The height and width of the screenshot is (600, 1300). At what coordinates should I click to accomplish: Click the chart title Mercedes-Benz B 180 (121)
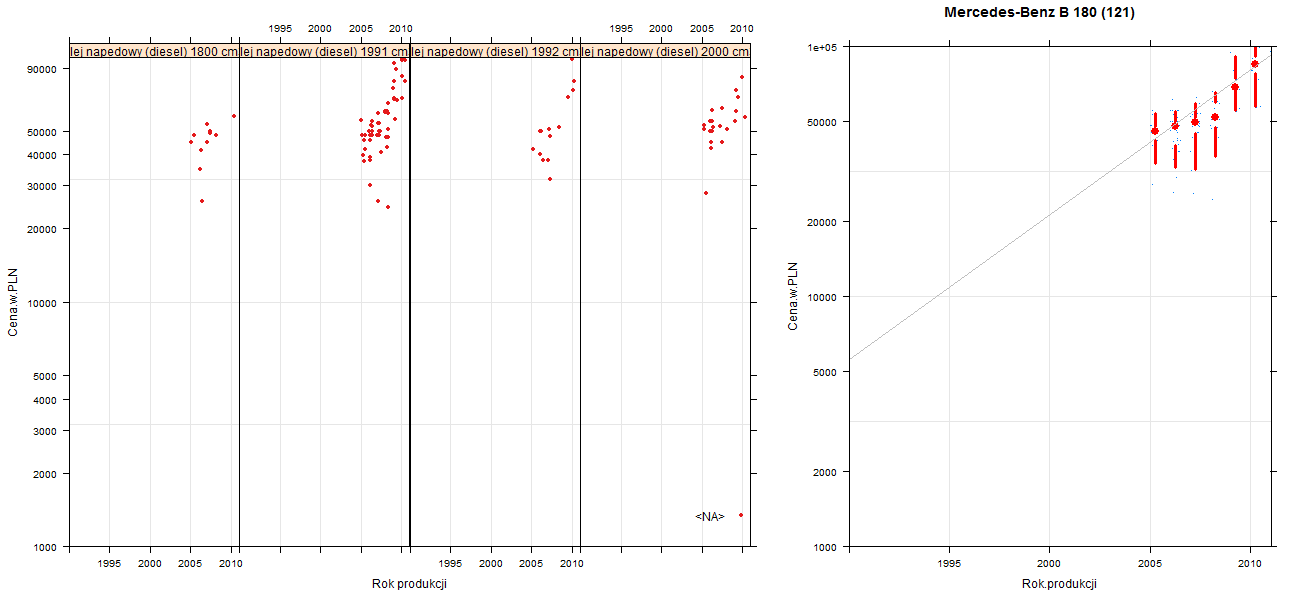click(1039, 13)
